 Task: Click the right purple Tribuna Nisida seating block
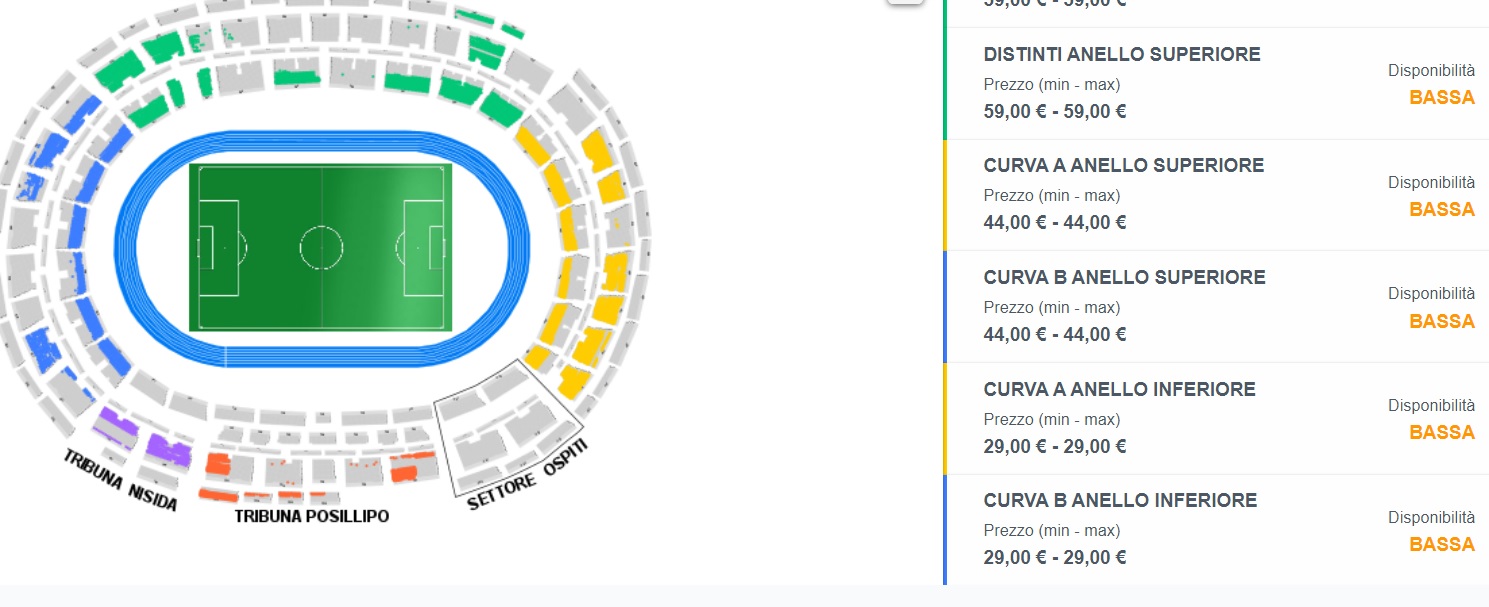coord(168,449)
